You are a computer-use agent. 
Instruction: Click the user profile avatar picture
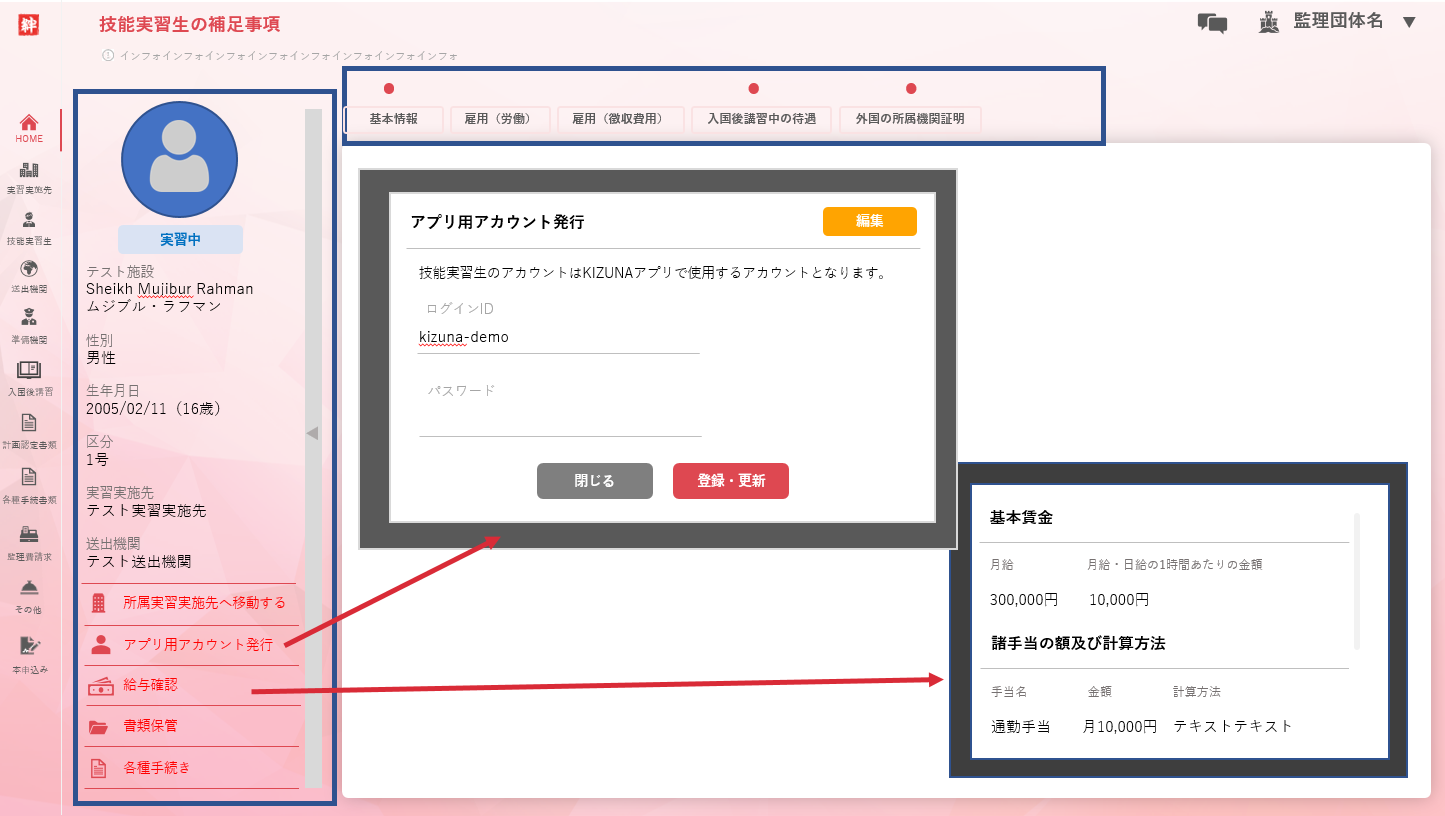tap(179, 159)
